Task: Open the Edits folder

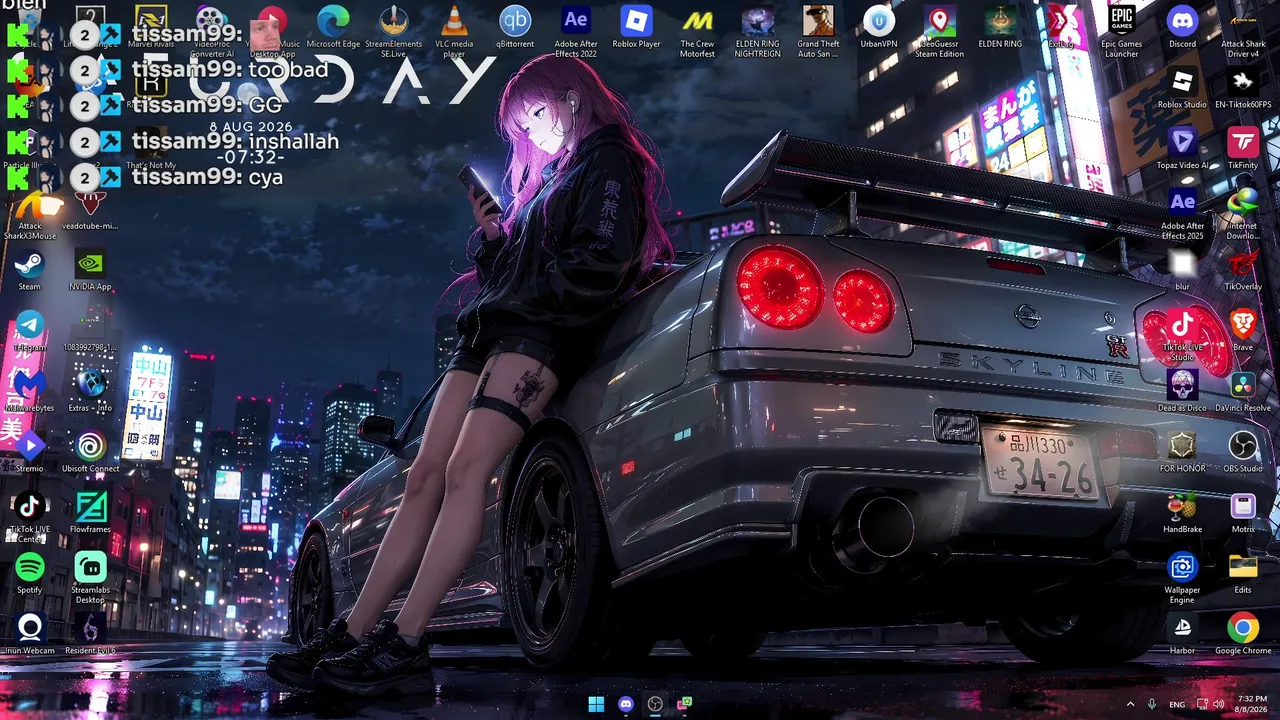Action: pyautogui.click(x=1243, y=574)
